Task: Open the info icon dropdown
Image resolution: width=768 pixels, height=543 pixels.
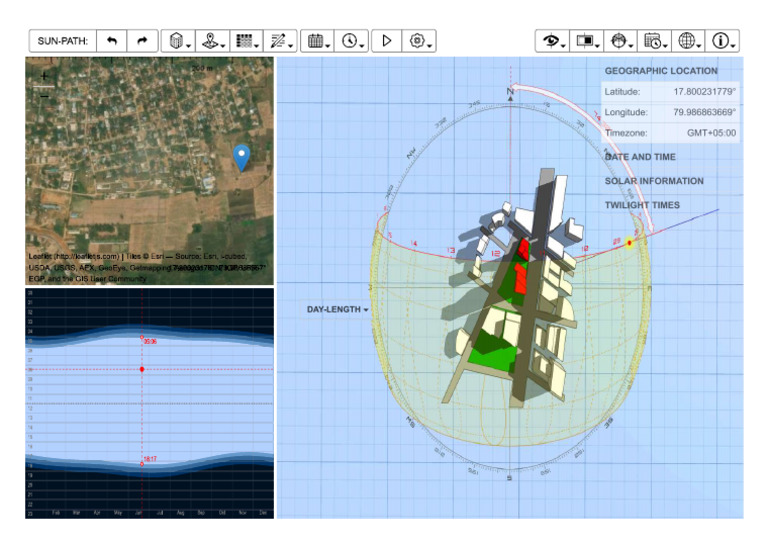Action: (x=723, y=41)
